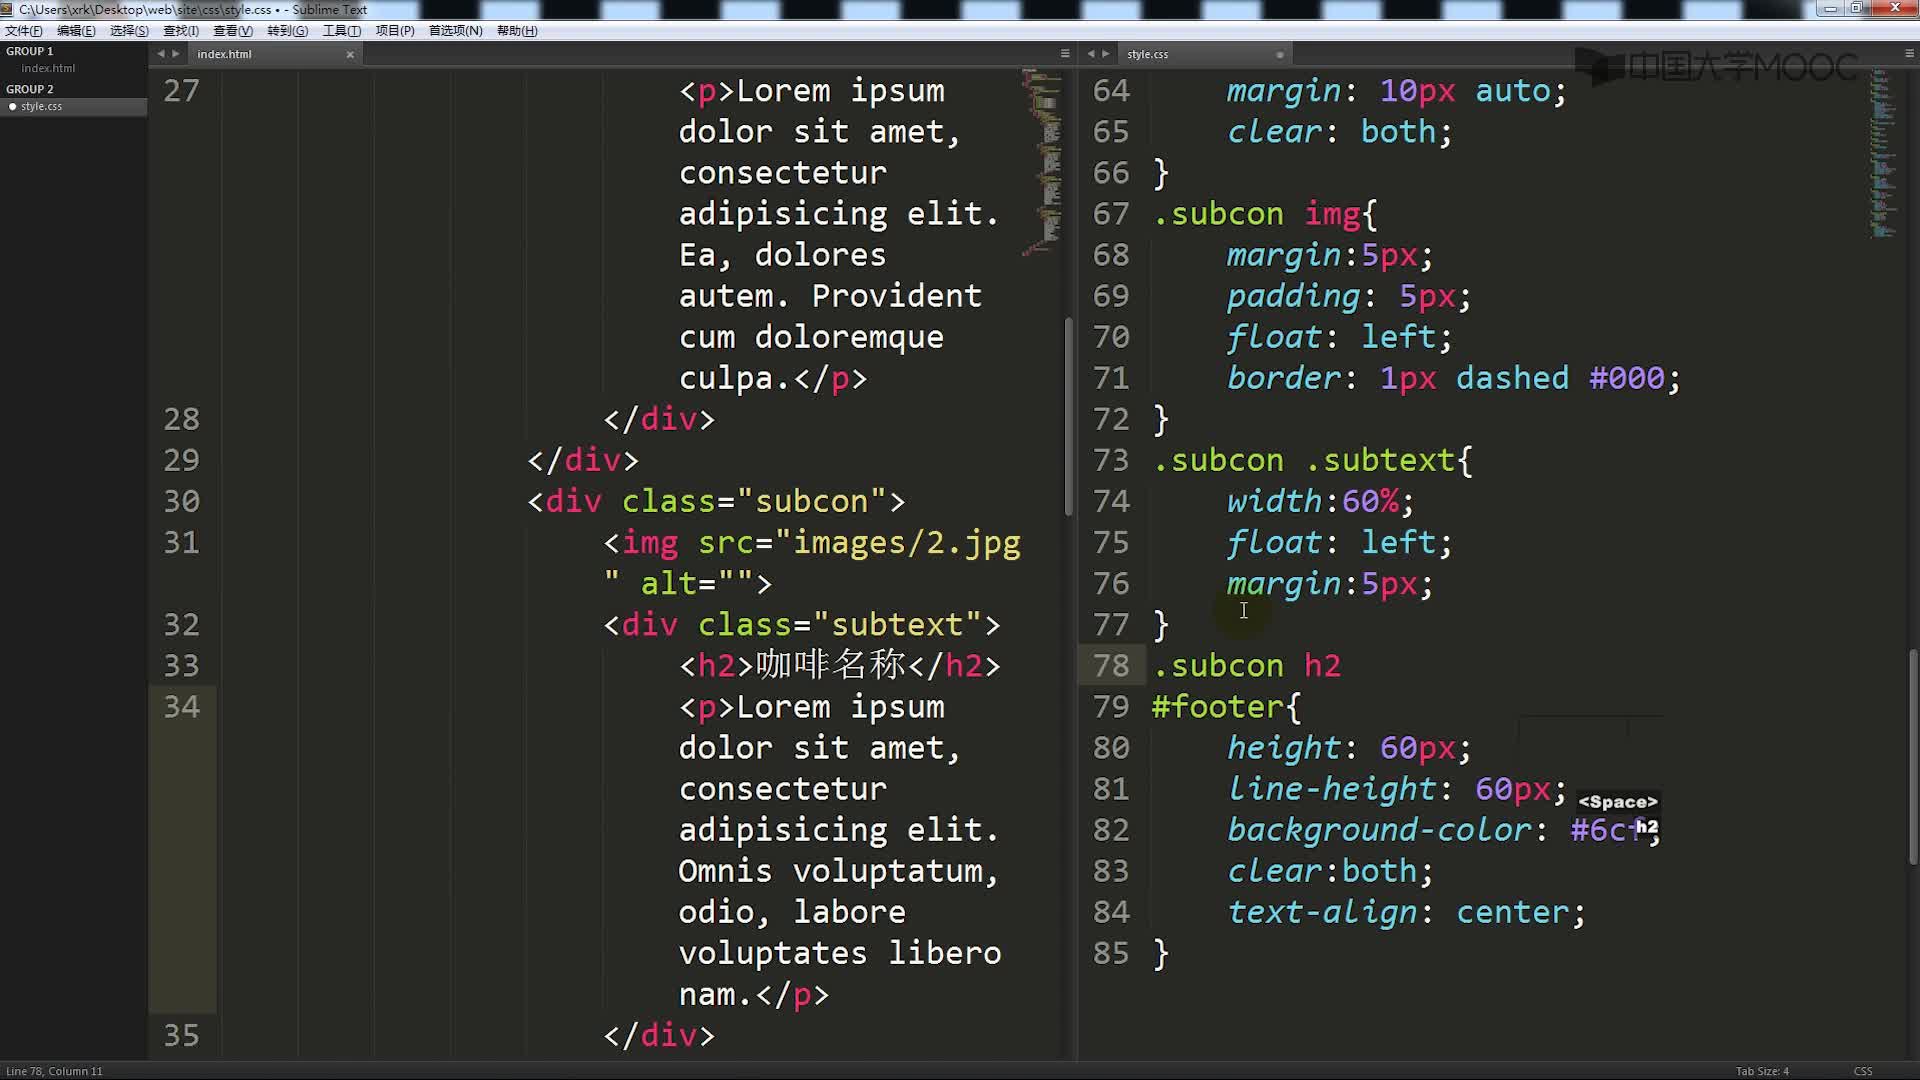Viewport: 1920px width, 1080px height.
Task: Open the 编辑(E) menu
Action: (x=76, y=30)
